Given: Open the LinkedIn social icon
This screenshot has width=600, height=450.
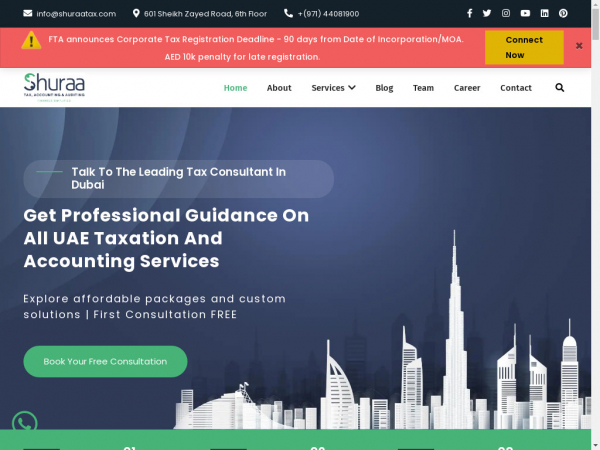Looking at the screenshot, I should pos(544,13).
